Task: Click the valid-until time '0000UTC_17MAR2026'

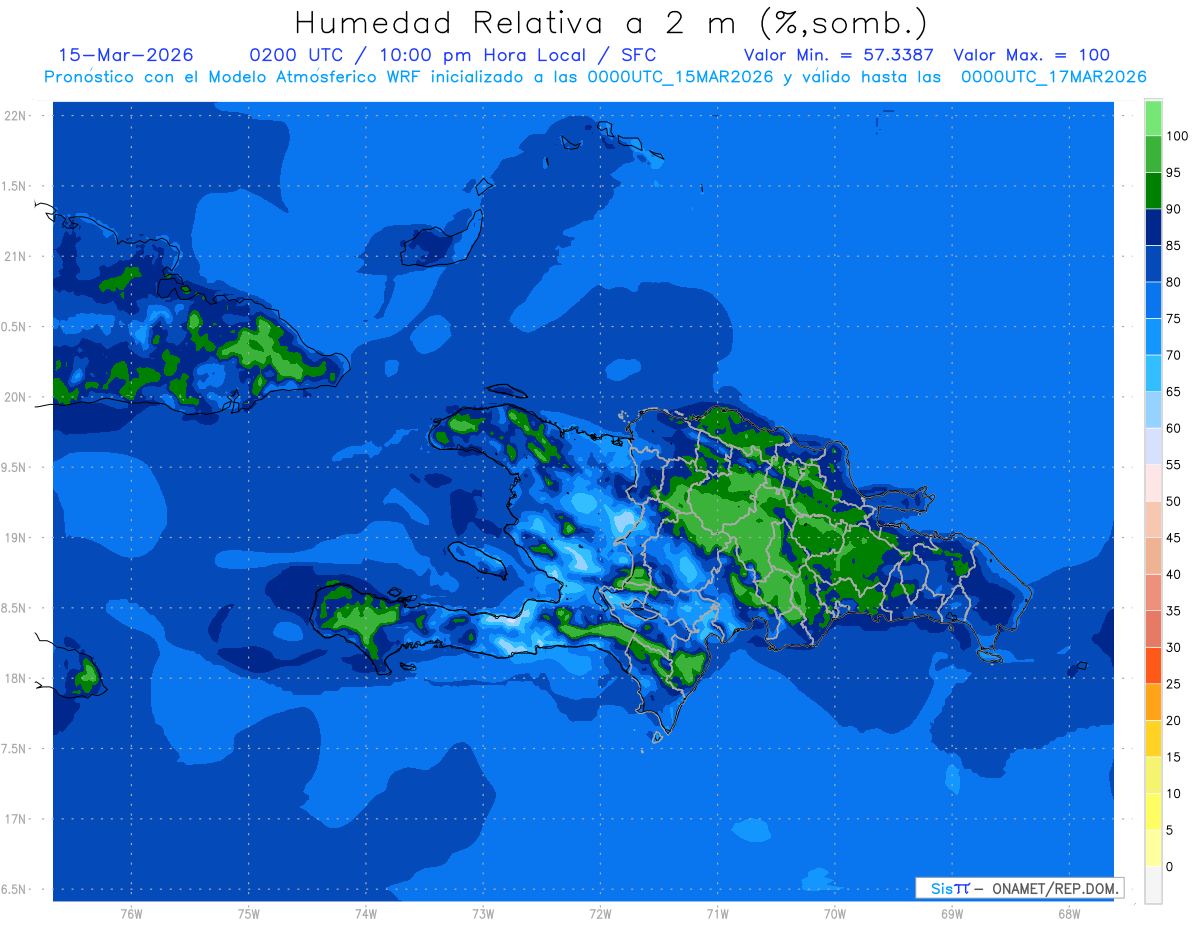Action: (x=1053, y=77)
